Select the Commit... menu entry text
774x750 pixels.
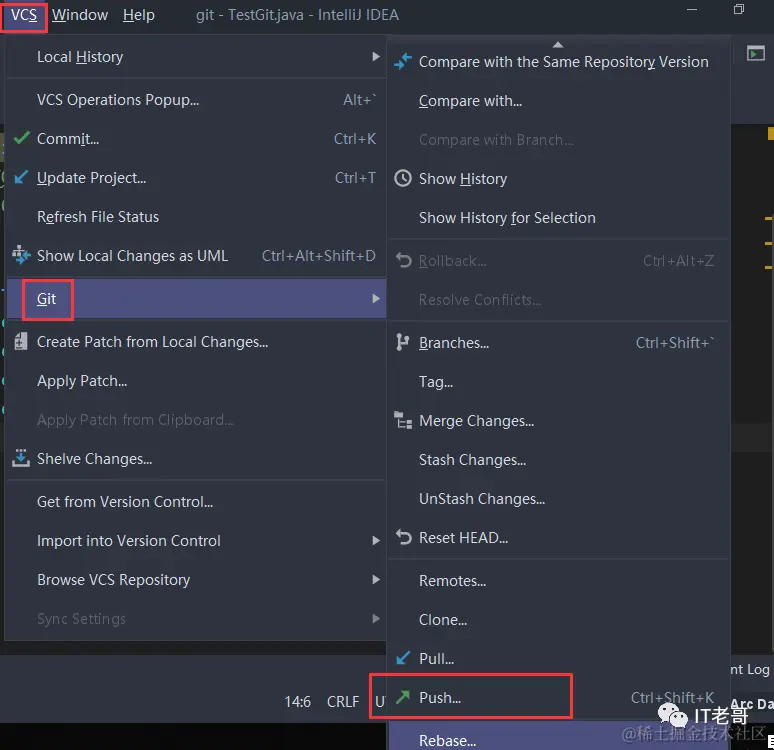(x=68, y=139)
